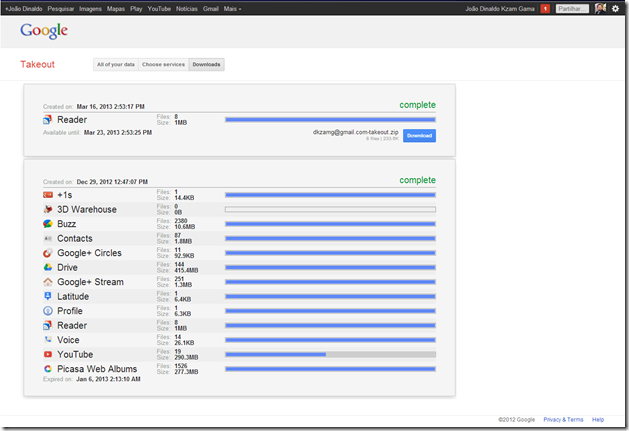Click the Google+ Circles icon
This screenshot has width=629, height=431.
point(48,253)
